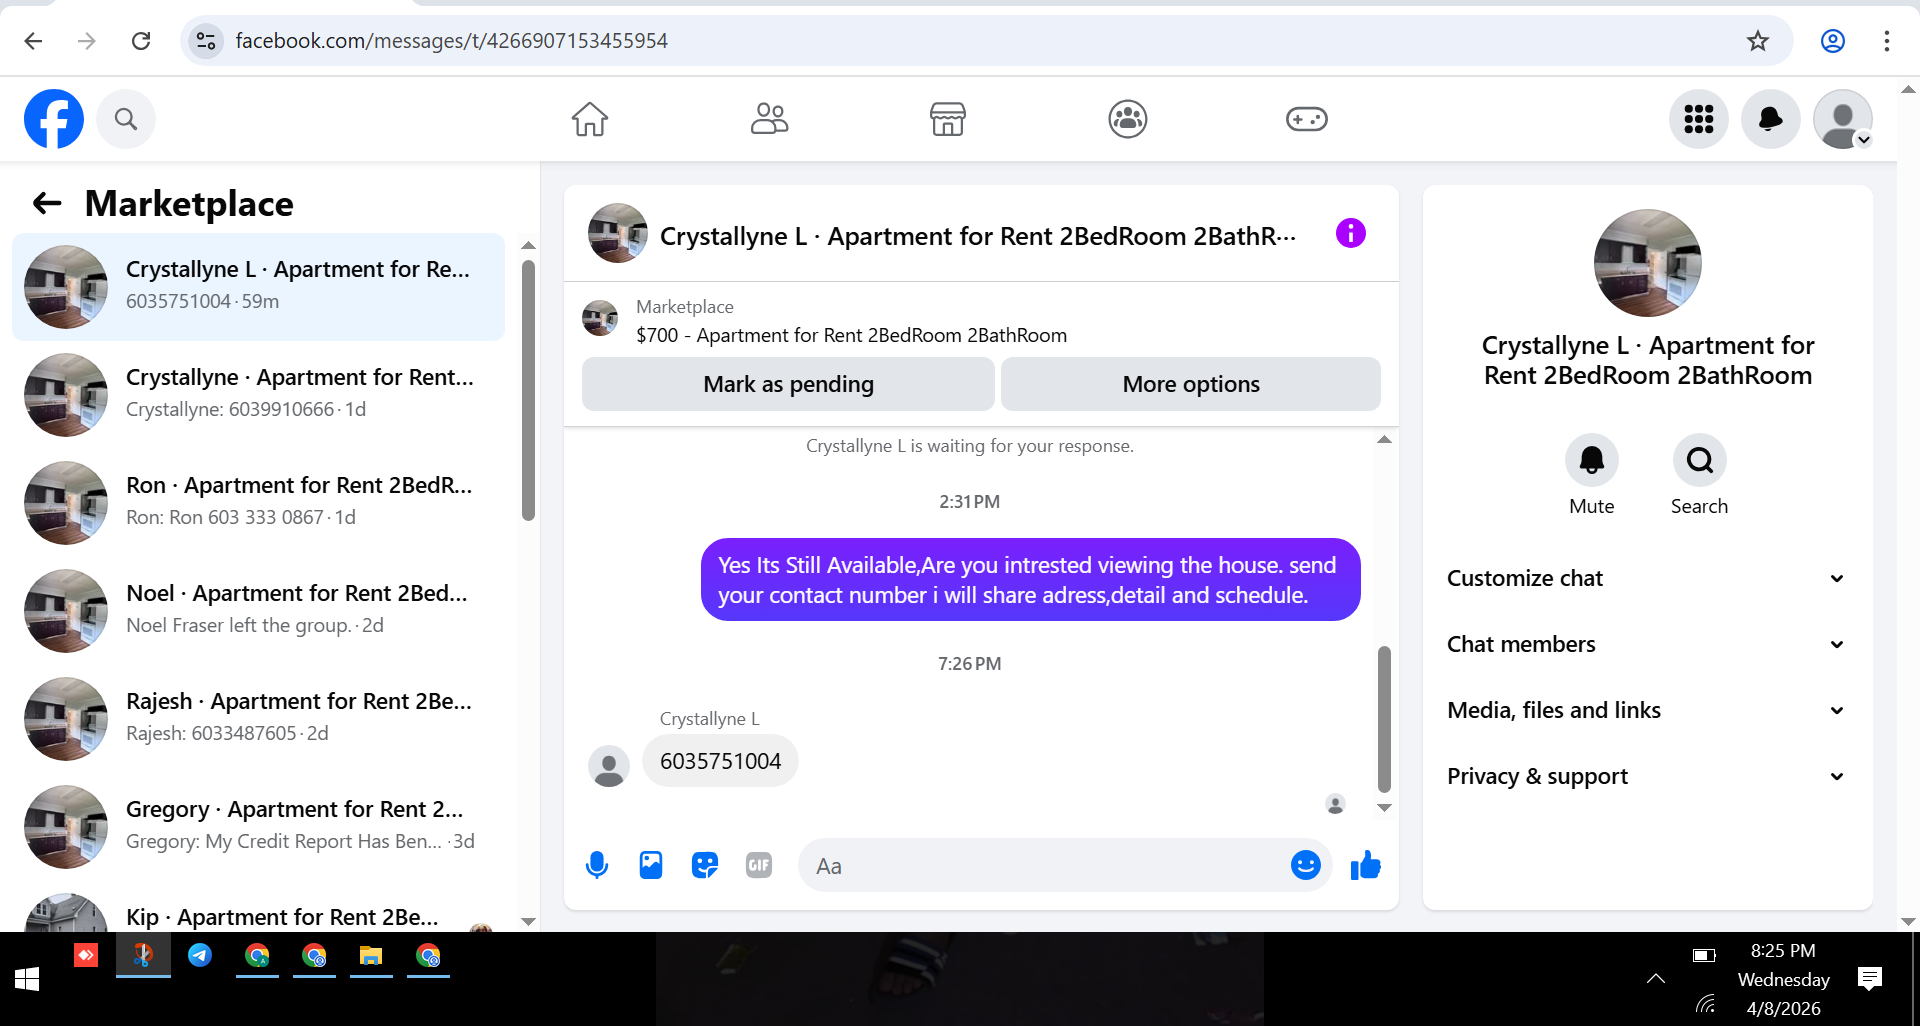Open Chrome three-dot menu

[x=1887, y=40]
